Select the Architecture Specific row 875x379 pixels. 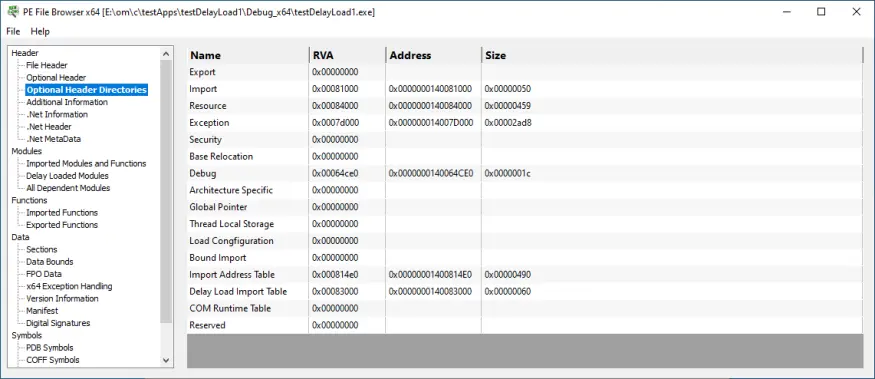click(x=525, y=190)
